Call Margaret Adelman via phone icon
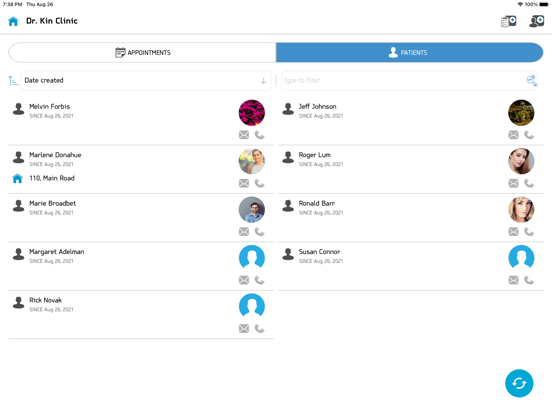Image resolution: width=552 pixels, height=414 pixels. pyautogui.click(x=259, y=280)
